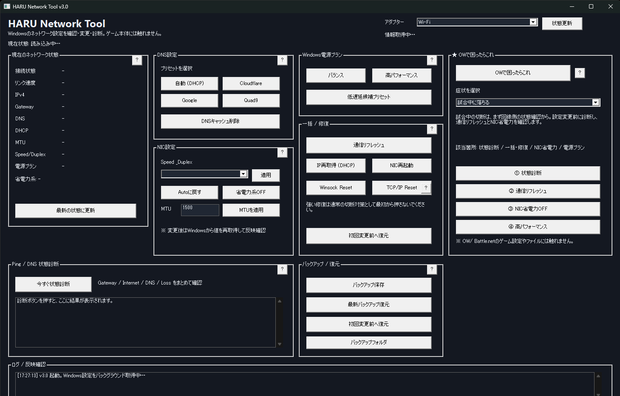Run step ① 状態診断
This screenshot has height=396, width=620.
[x=527, y=173]
